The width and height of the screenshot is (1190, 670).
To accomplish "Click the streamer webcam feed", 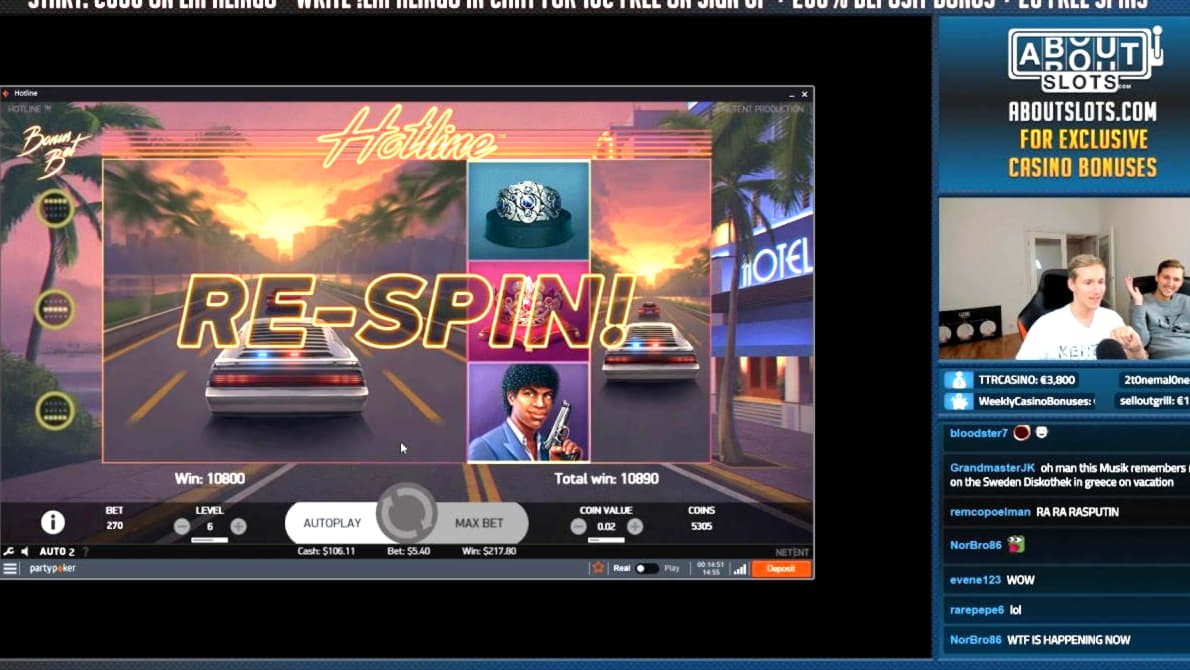I will pyautogui.click(x=1064, y=278).
